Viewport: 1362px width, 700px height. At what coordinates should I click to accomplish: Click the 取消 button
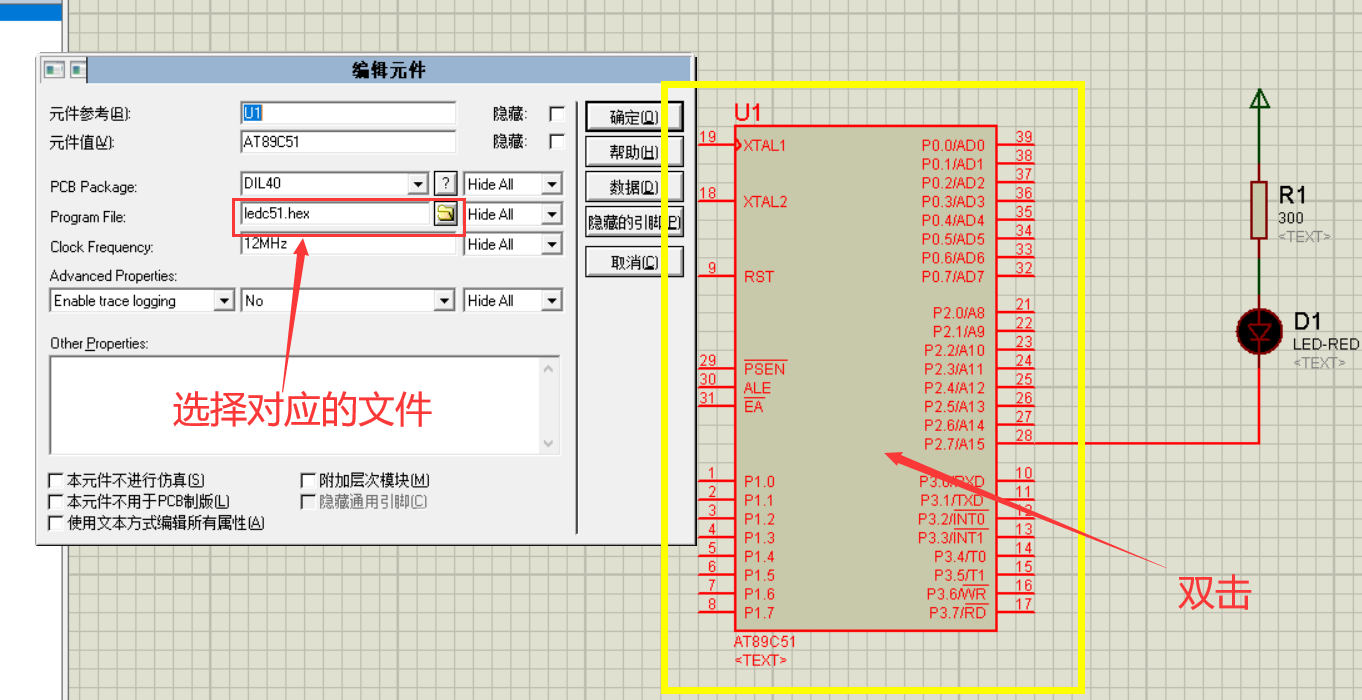pyautogui.click(x=634, y=262)
